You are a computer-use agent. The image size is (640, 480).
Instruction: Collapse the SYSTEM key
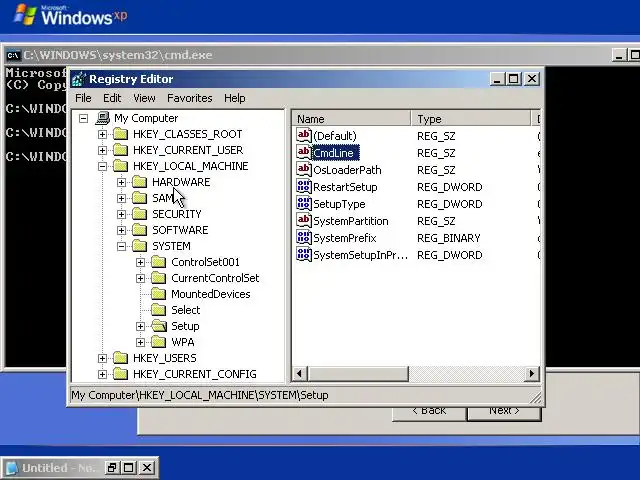121,246
